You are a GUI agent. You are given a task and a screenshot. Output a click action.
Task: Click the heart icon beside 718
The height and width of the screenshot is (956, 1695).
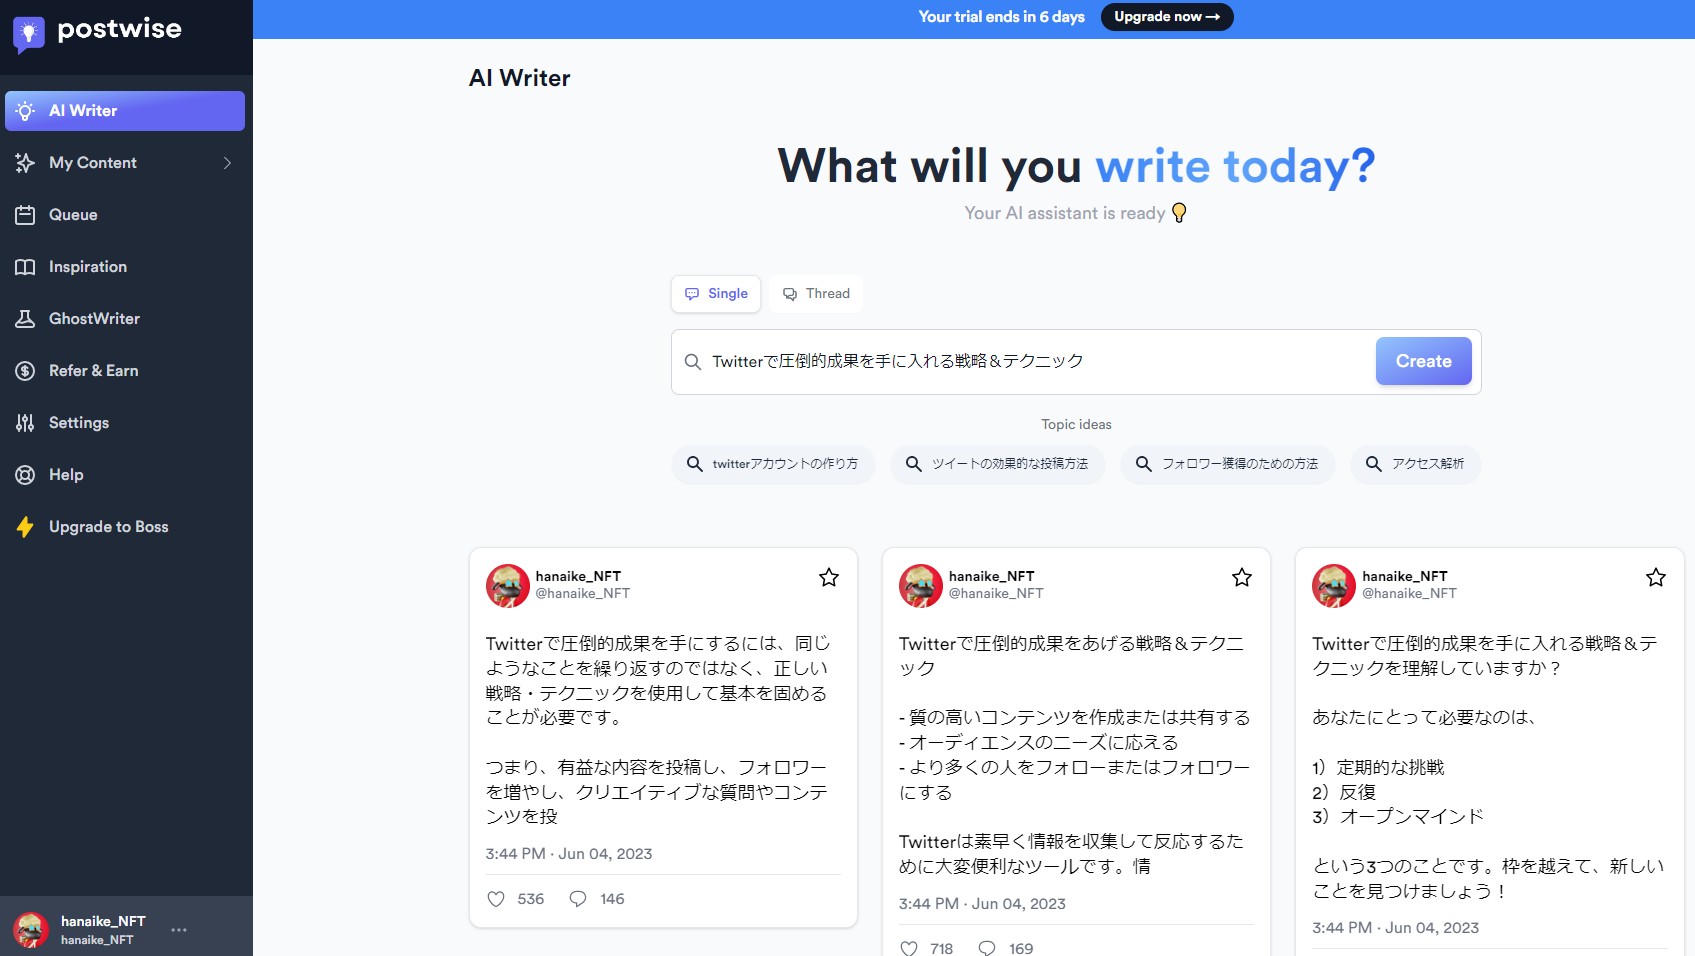pos(909,948)
